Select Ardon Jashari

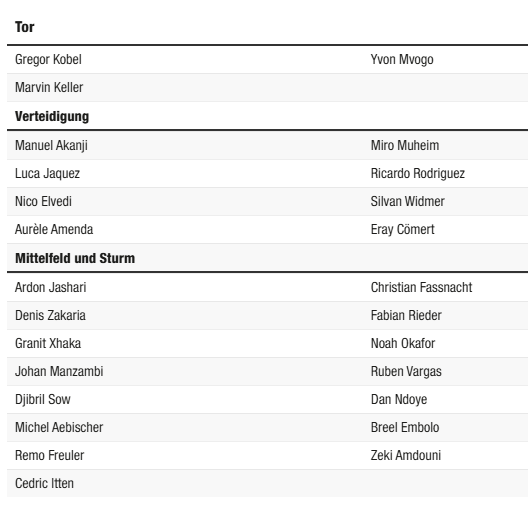pos(51,288)
